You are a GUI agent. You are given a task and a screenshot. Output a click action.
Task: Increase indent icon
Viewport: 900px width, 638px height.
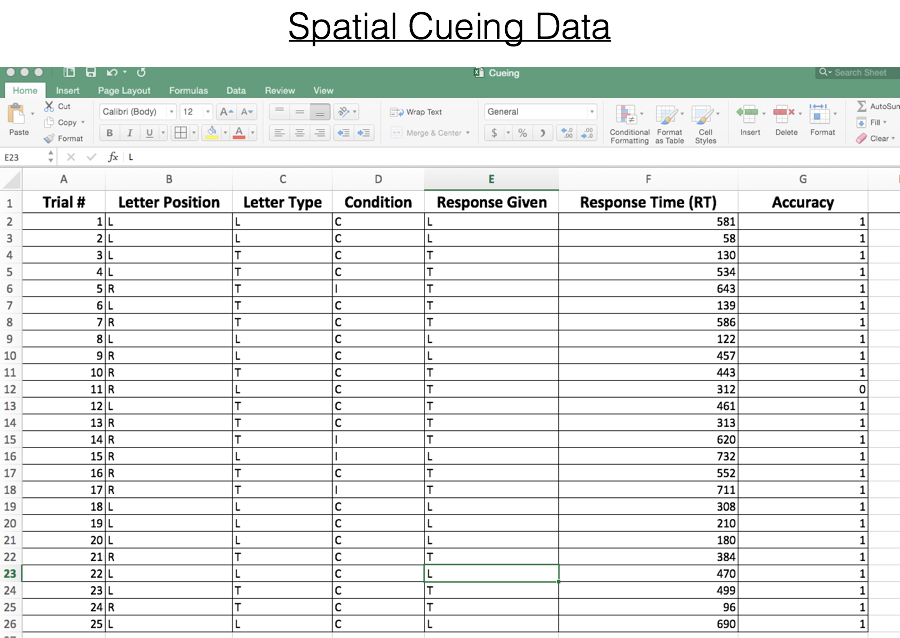[x=364, y=133]
